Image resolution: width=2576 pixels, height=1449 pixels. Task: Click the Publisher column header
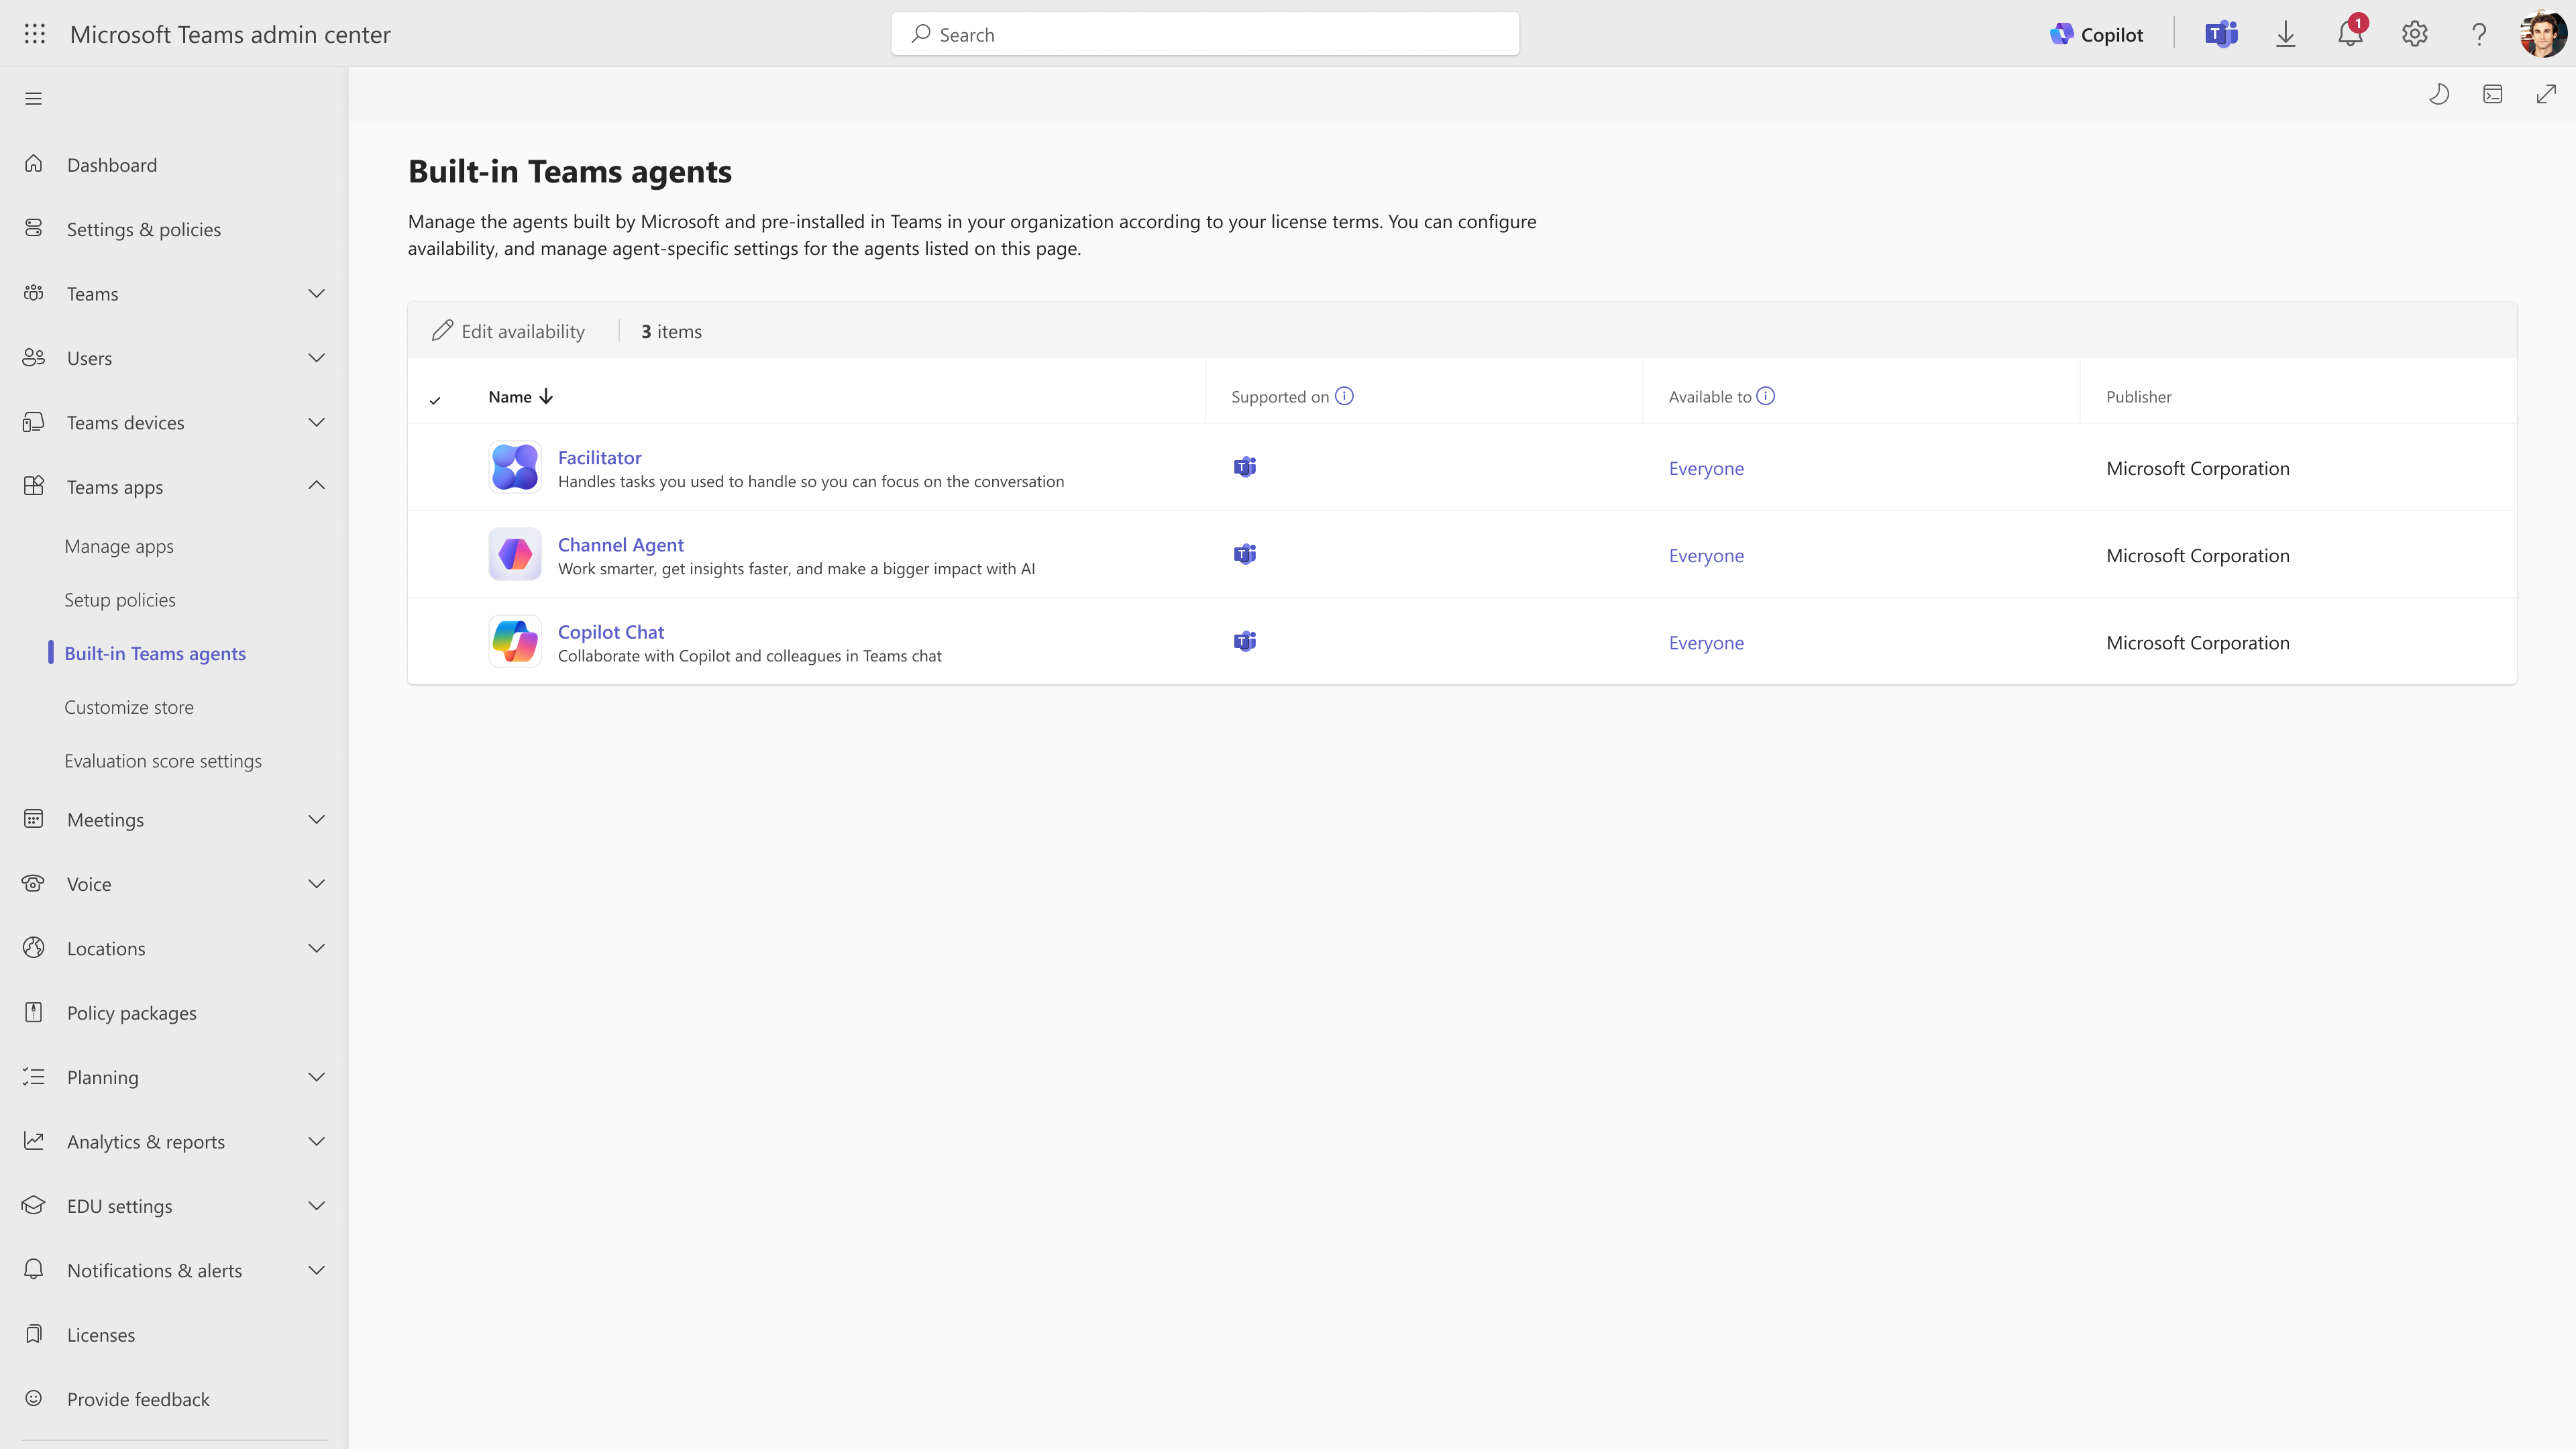coord(2138,397)
